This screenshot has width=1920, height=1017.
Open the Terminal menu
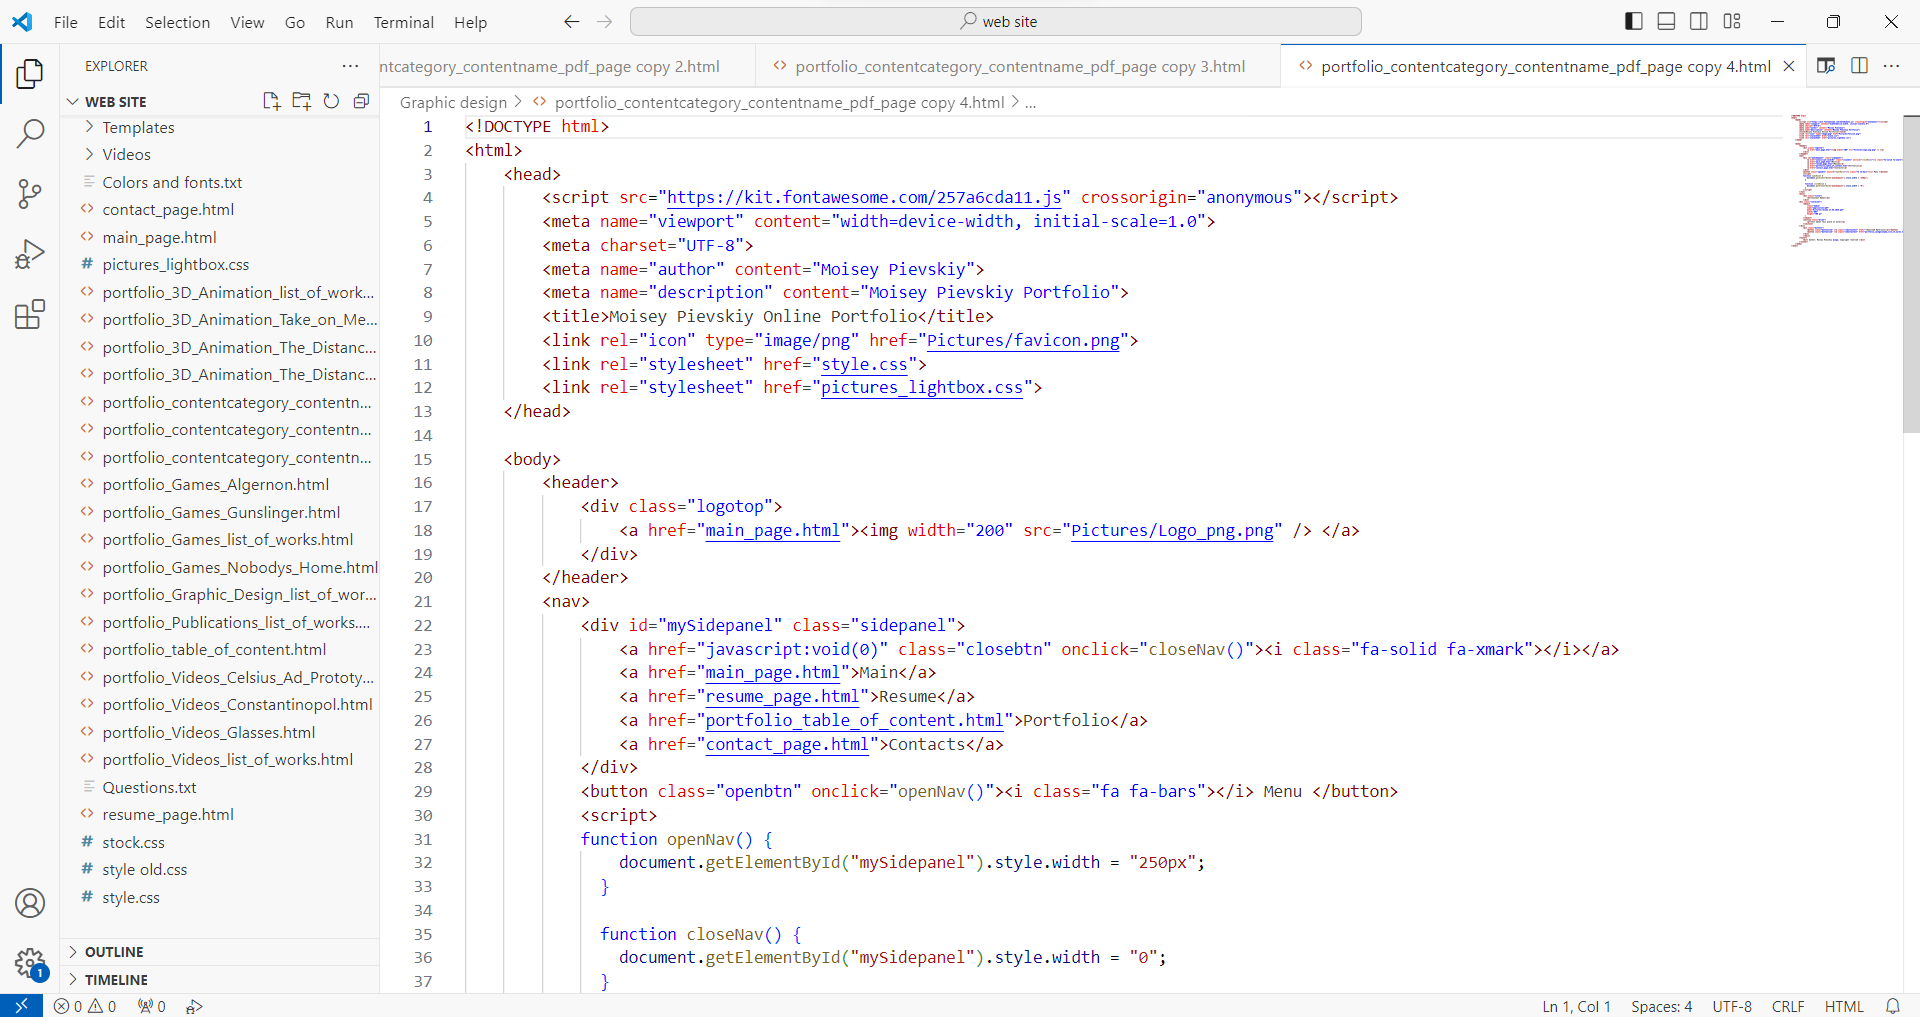(403, 22)
